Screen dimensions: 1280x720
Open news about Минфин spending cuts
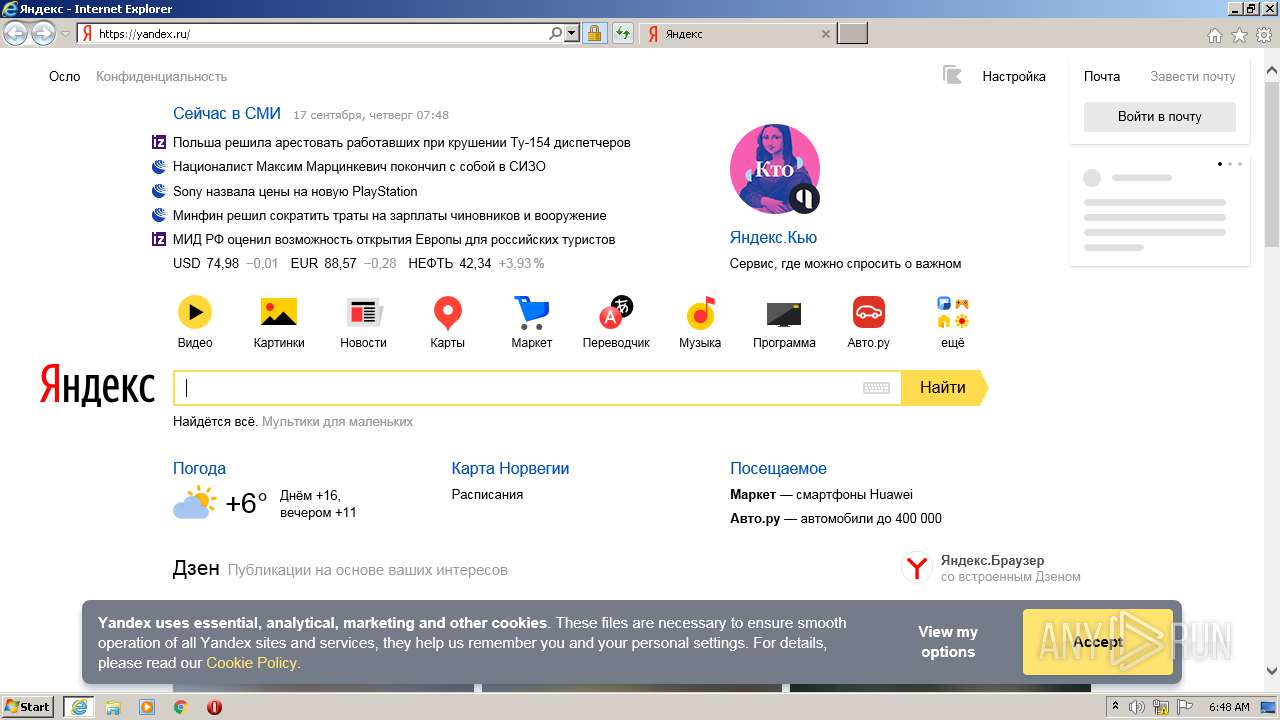pos(390,215)
